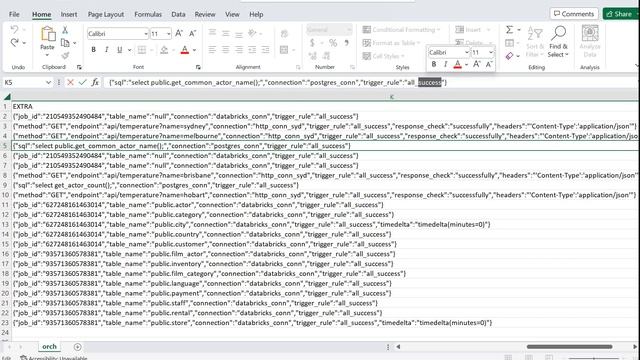The image size is (640, 360).
Task: Cancel formula entry with red X
Action: 70,82
